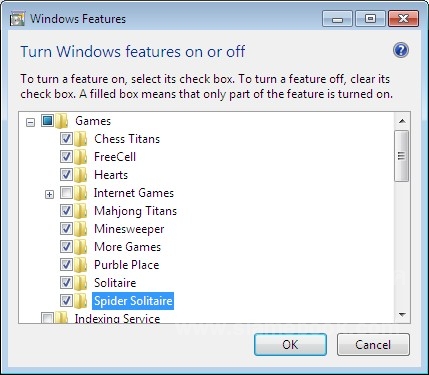The height and width of the screenshot is (375, 429).
Task: Click the Hearts folder icon
Action: point(81,175)
